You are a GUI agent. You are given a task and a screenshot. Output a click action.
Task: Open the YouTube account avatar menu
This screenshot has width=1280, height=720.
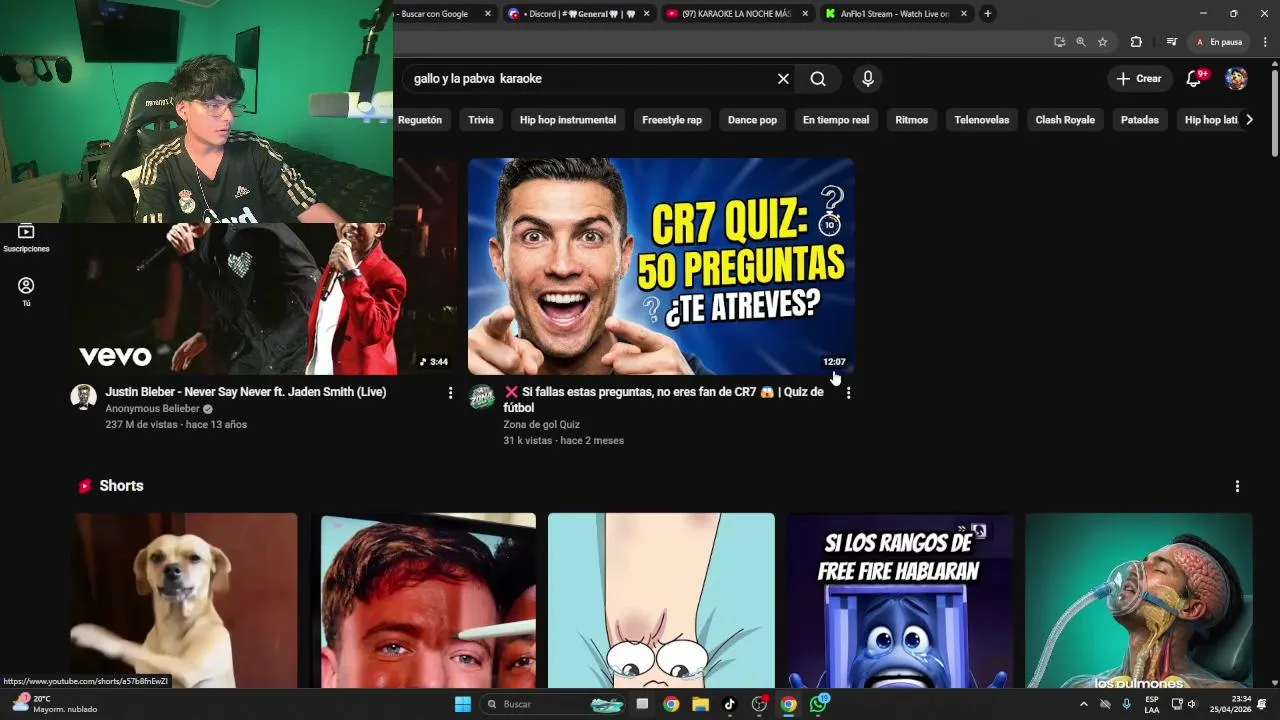click(x=1236, y=79)
